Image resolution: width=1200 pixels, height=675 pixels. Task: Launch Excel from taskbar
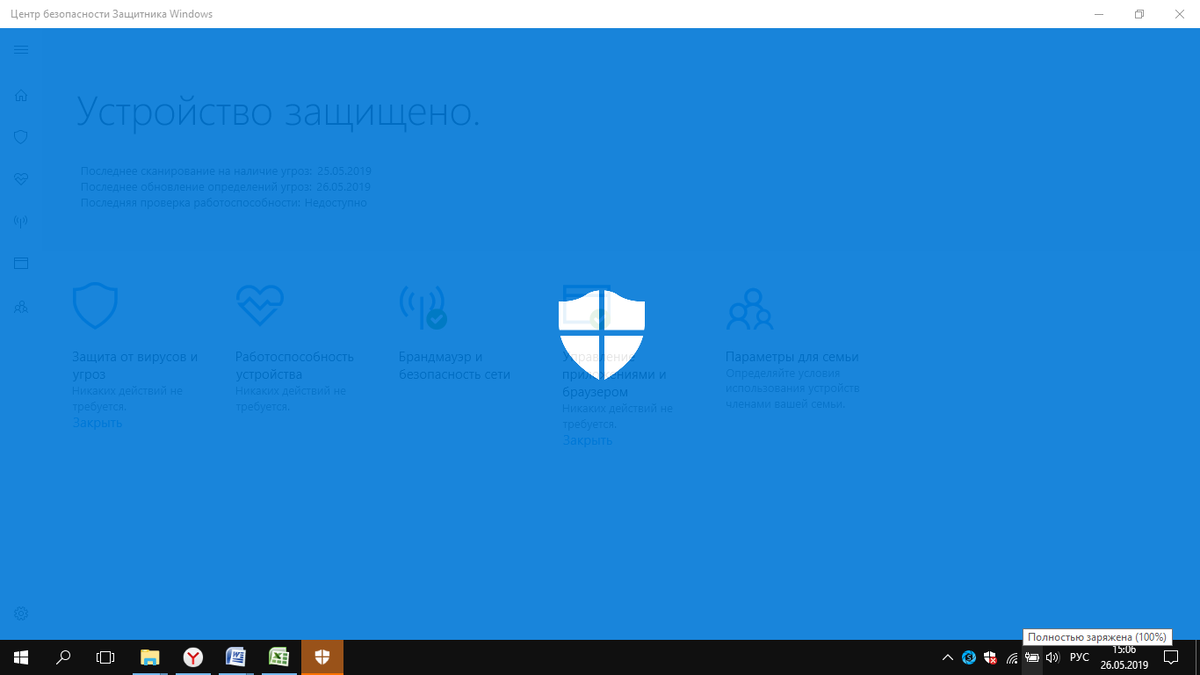click(x=279, y=657)
